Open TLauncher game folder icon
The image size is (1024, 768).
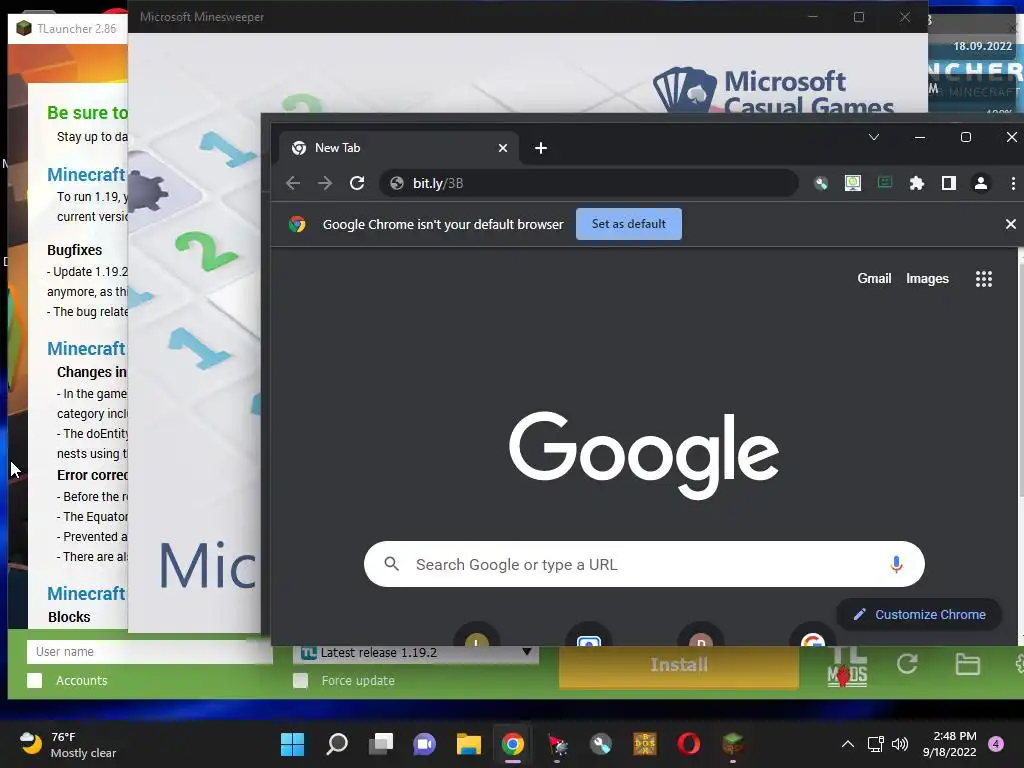point(967,664)
